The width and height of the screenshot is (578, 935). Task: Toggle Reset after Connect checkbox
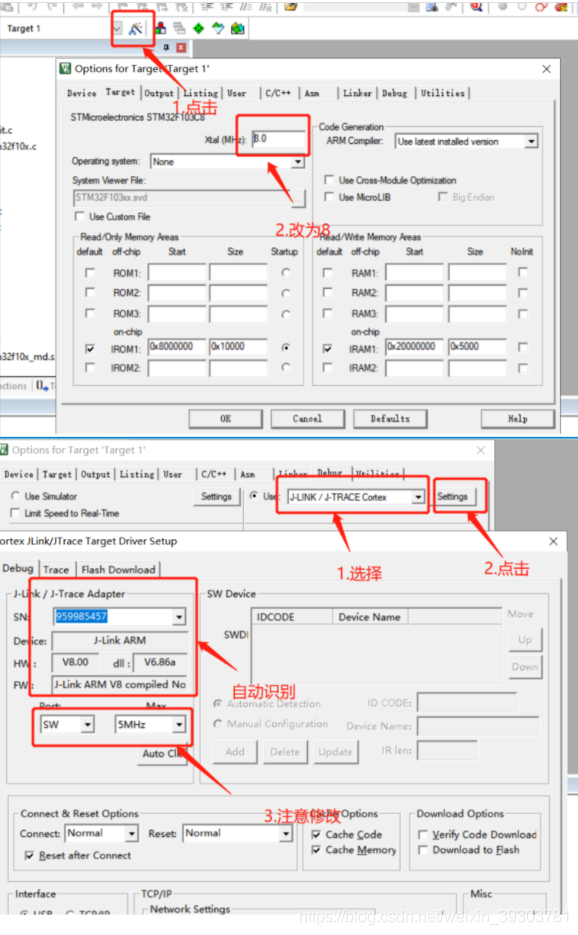29,855
